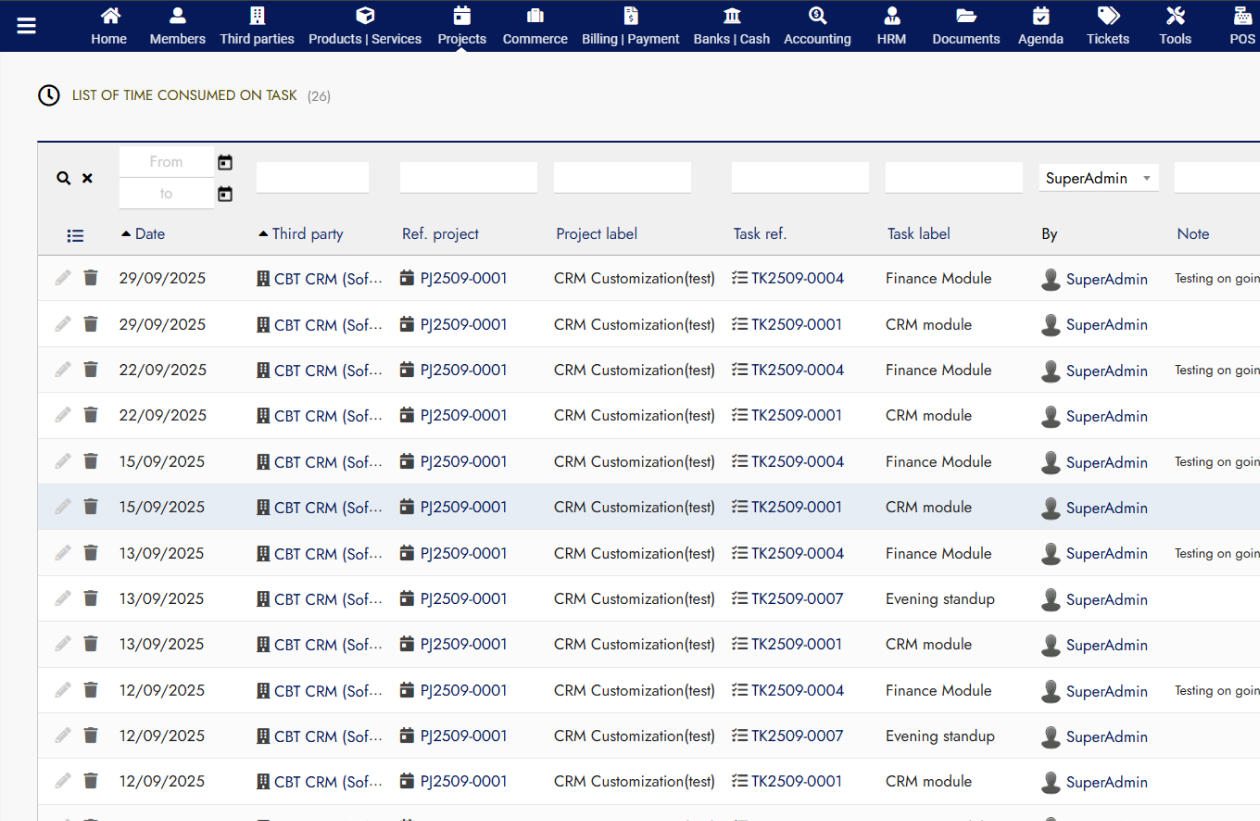Click the Task label filter field

click(953, 178)
